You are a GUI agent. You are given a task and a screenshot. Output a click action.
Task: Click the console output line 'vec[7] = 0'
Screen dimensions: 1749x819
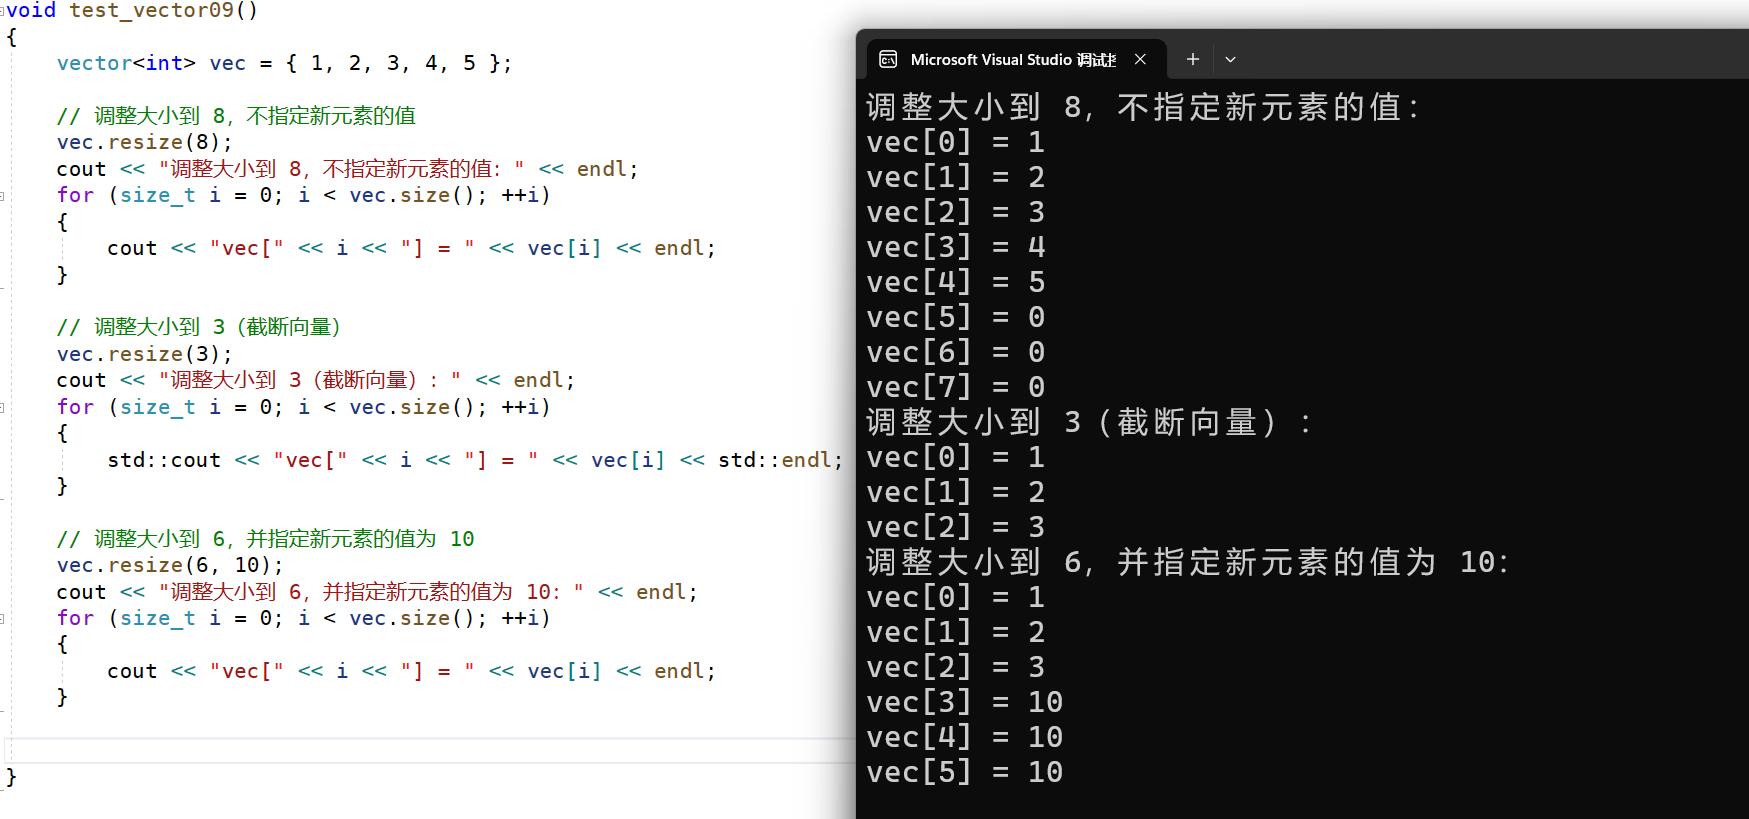click(956, 387)
